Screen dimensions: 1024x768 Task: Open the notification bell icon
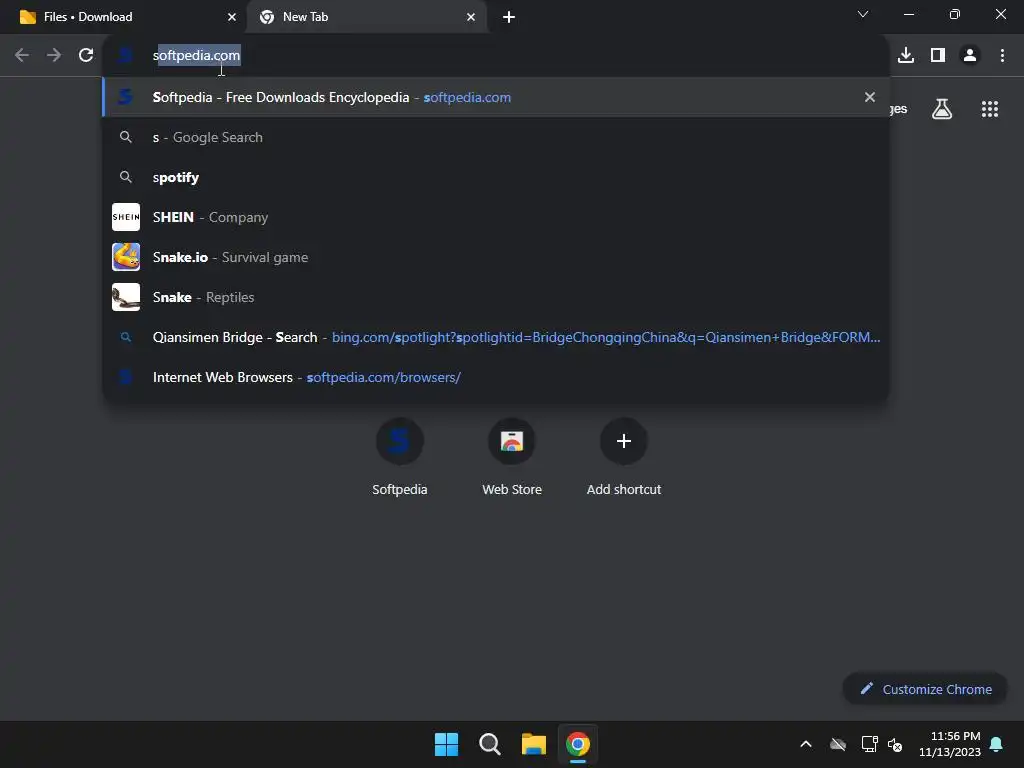[x=997, y=744]
